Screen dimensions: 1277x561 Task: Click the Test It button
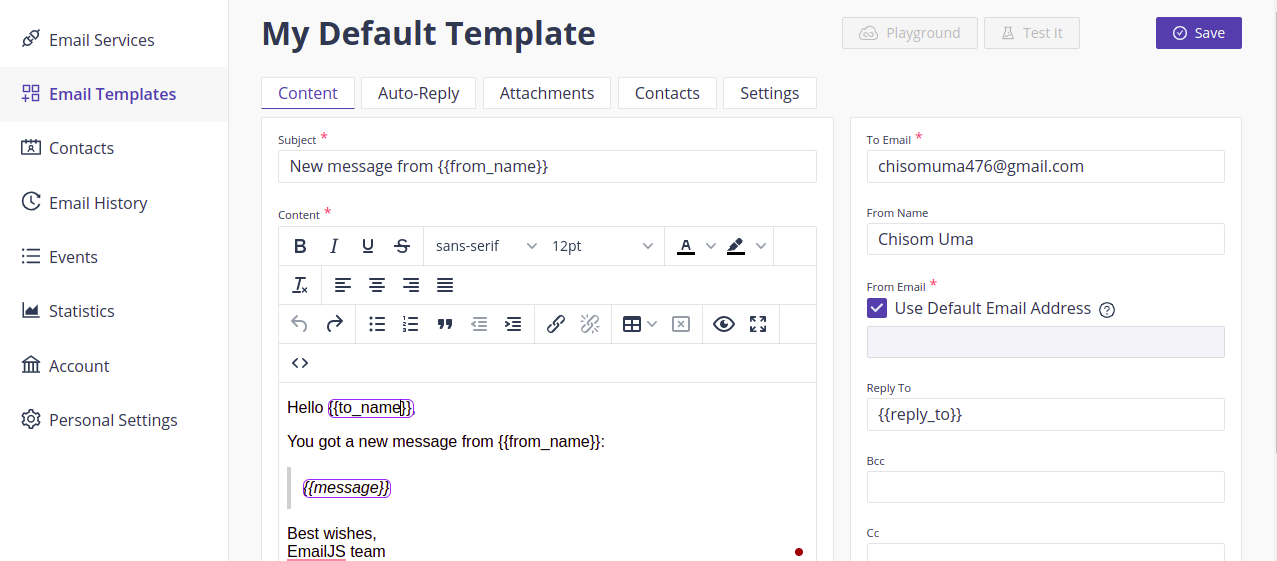point(1032,33)
